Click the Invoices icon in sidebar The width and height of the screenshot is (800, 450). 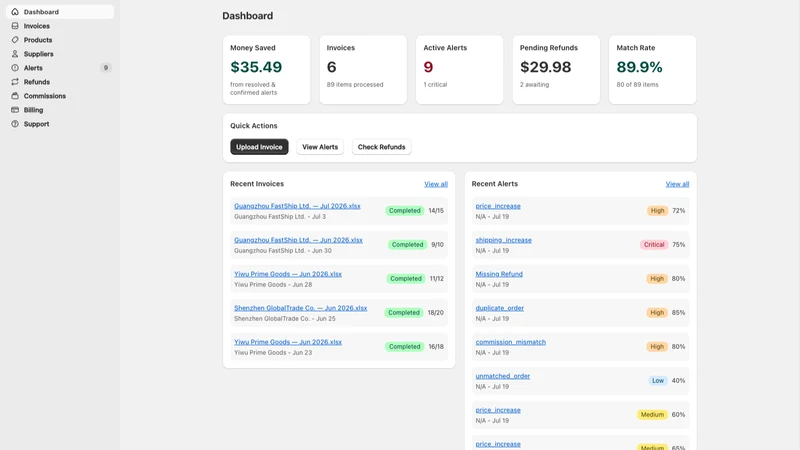(x=15, y=26)
